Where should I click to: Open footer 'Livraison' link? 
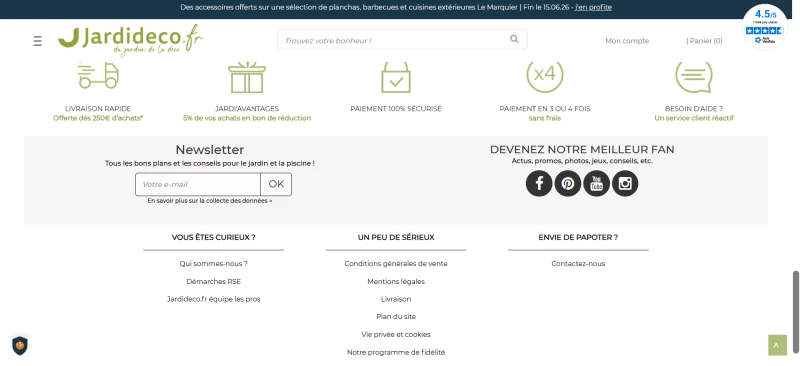click(x=396, y=299)
